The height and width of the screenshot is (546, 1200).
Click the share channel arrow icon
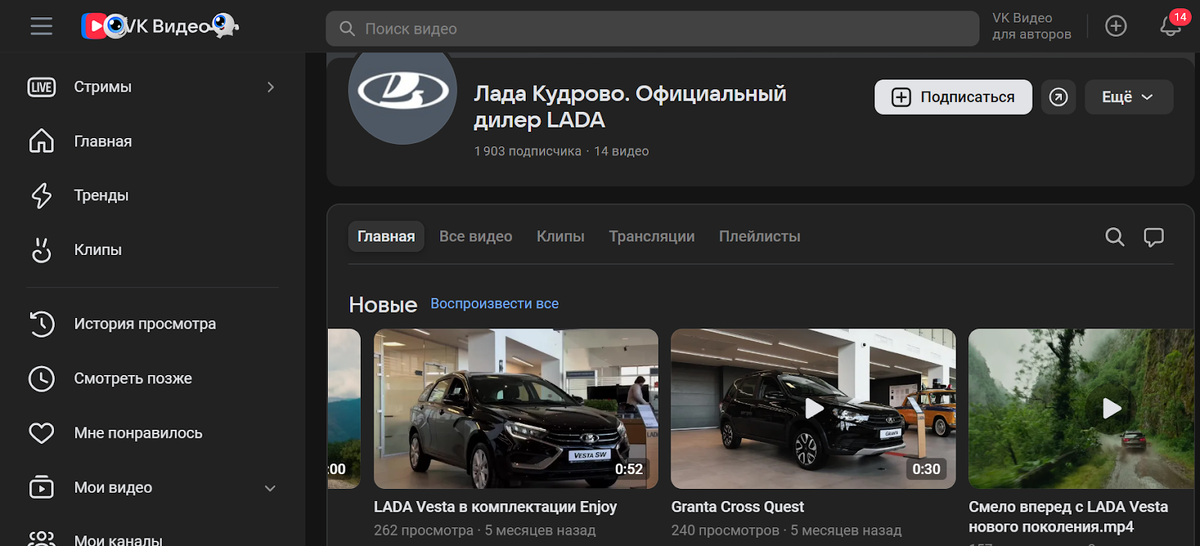(x=1058, y=97)
